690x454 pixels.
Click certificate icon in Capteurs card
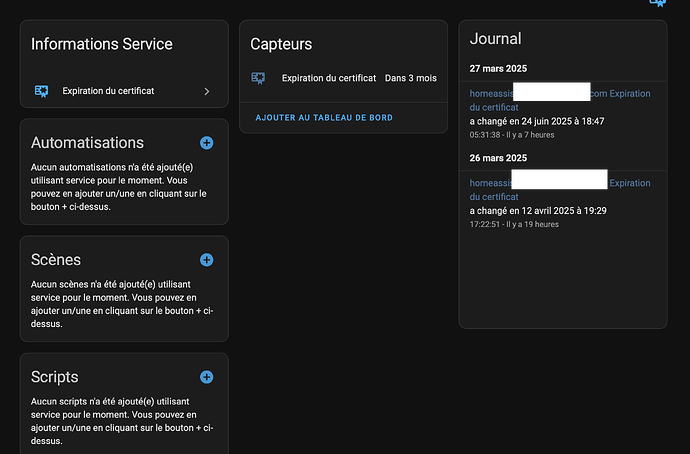[x=258, y=78]
